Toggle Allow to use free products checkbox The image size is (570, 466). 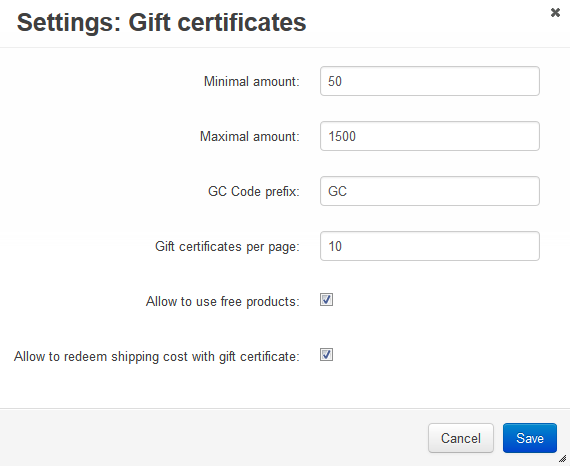pos(326,300)
